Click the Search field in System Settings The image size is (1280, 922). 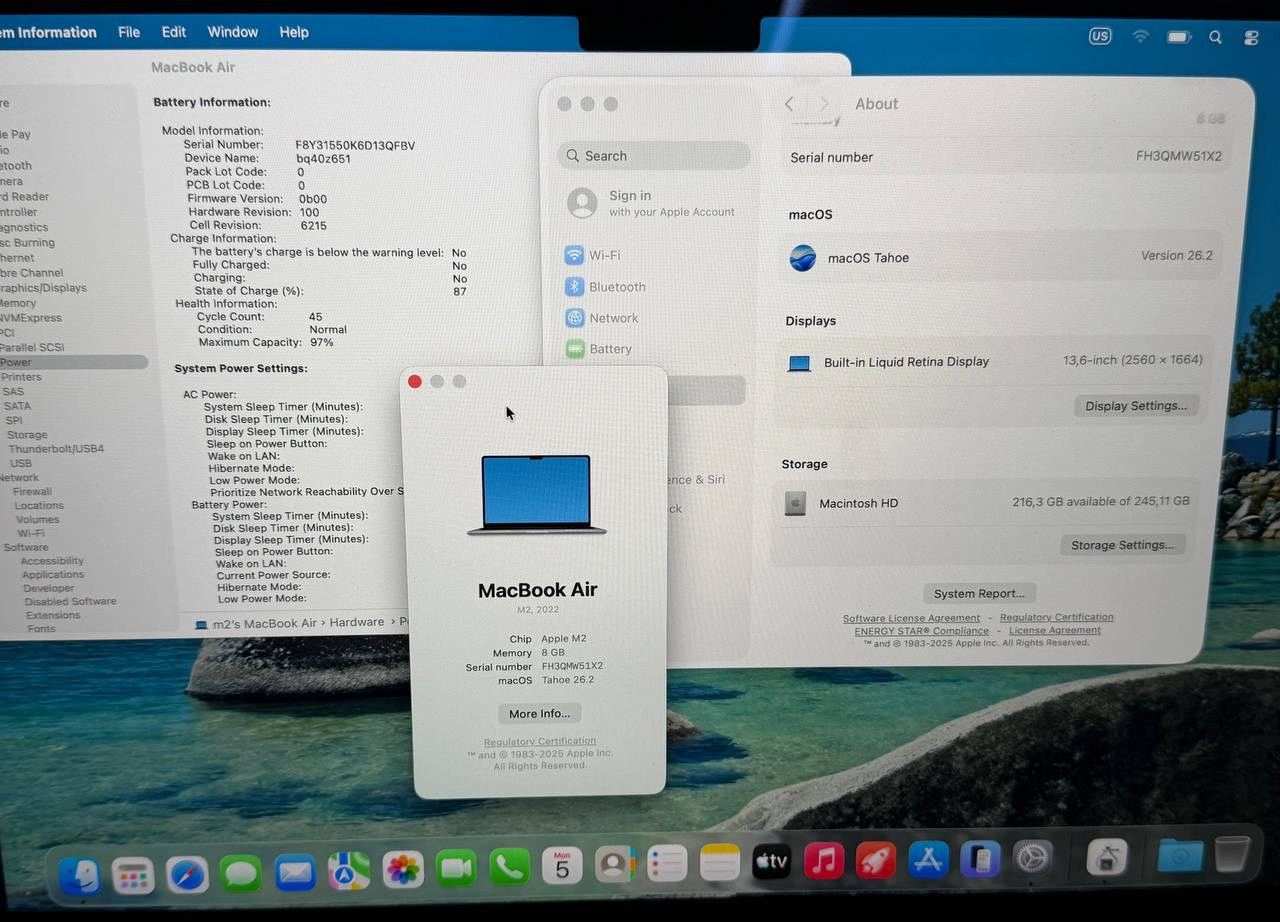[x=654, y=156]
